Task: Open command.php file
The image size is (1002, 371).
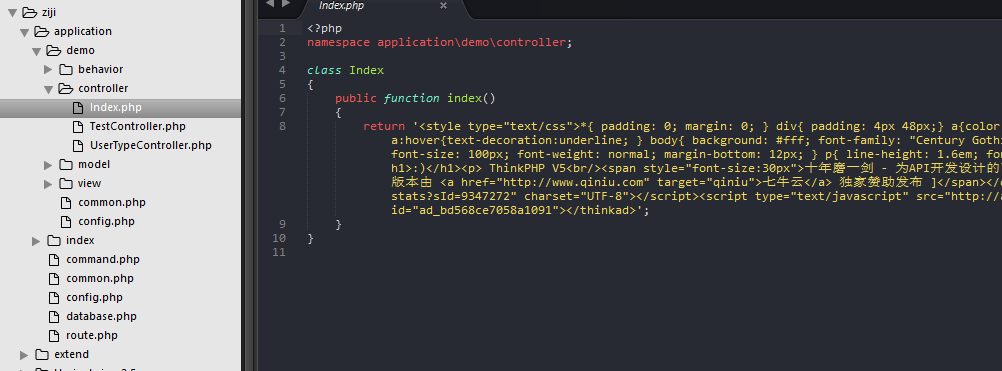Action: (x=103, y=259)
